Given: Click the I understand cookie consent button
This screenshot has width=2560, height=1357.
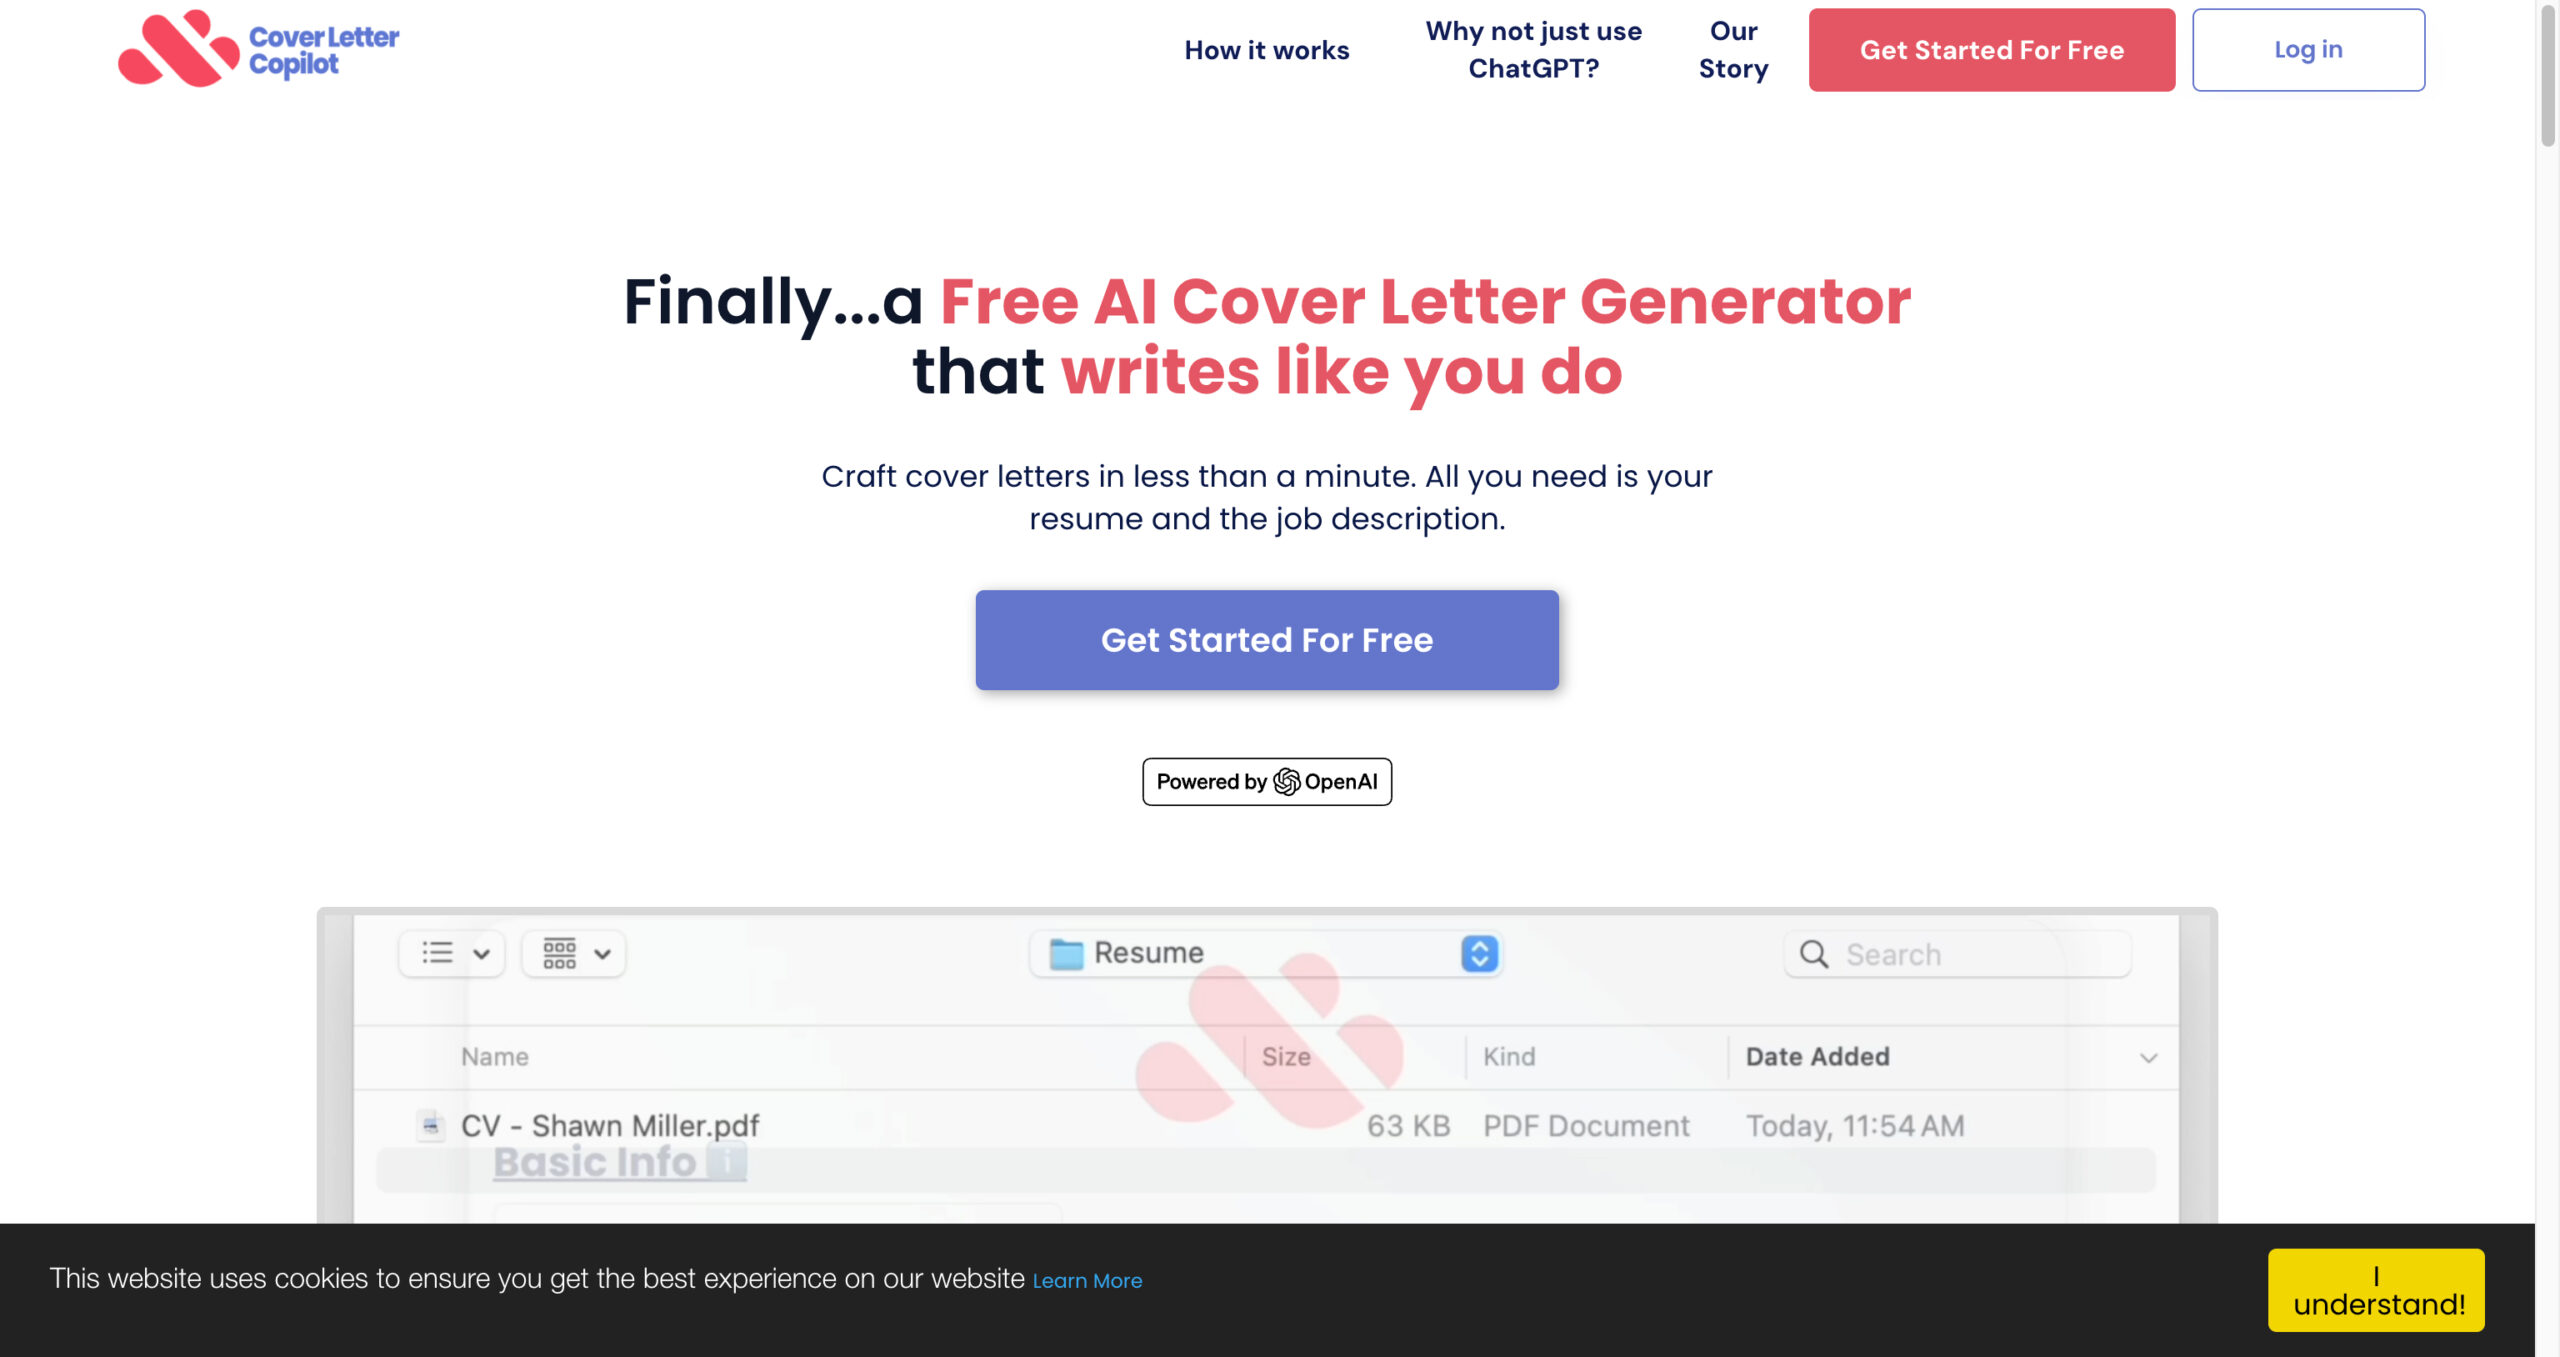Looking at the screenshot, I should point(2375,1291).
